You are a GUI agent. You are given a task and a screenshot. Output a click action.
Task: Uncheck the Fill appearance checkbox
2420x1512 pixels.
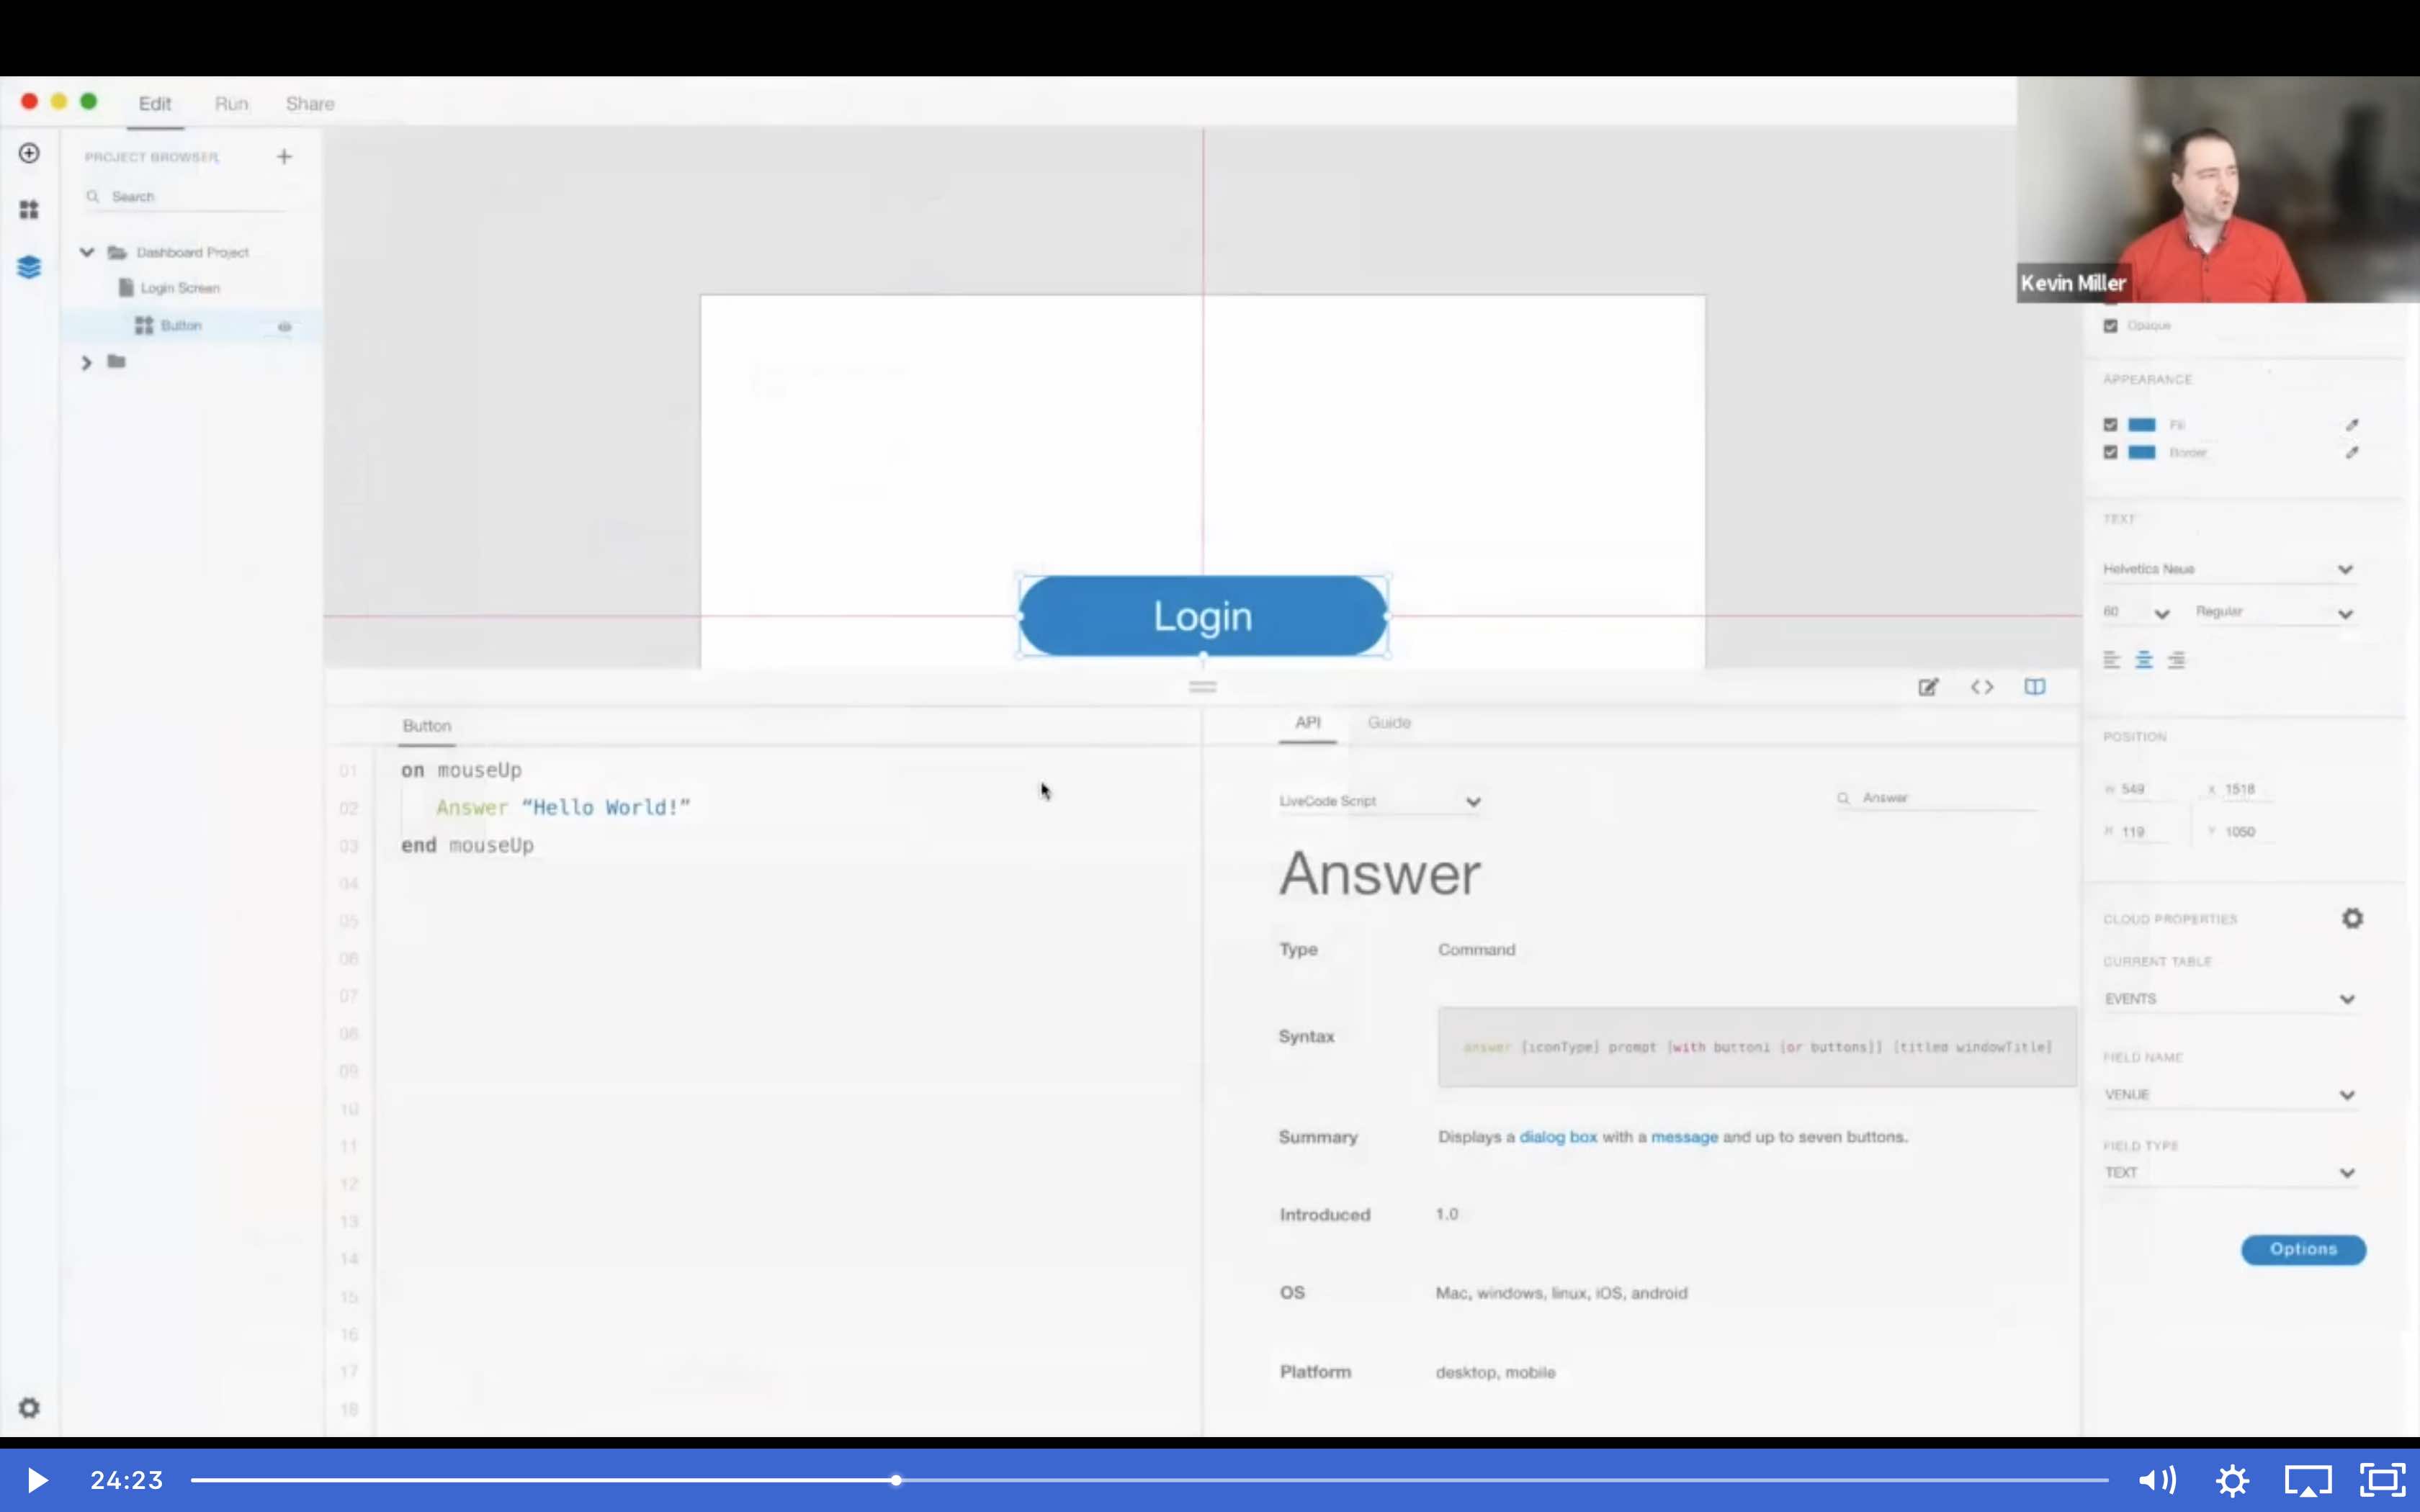[x=2110, y=425]
